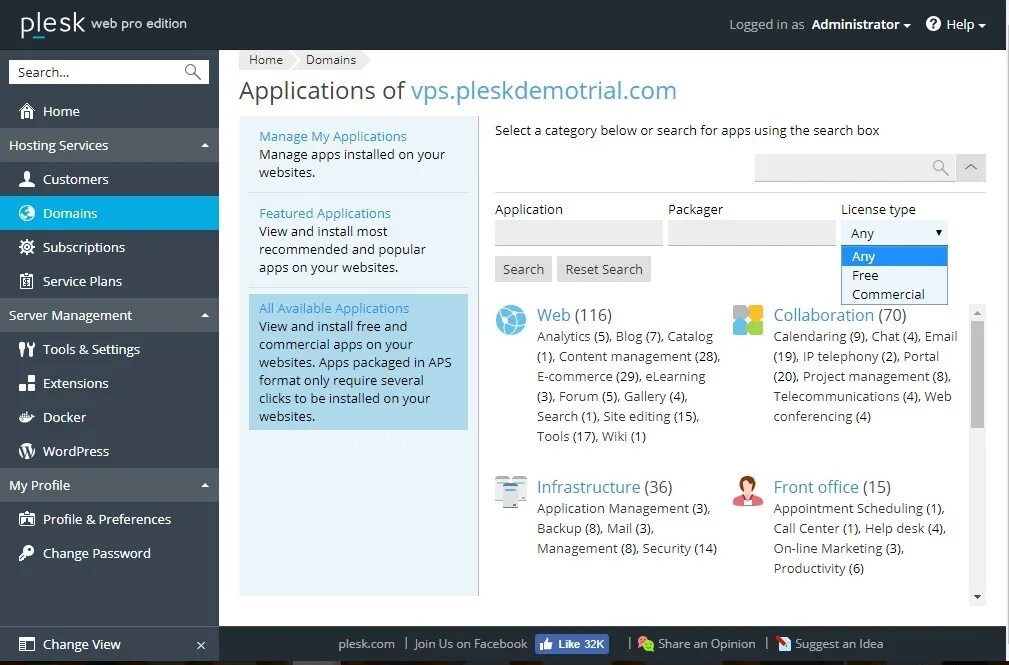Close the Change View bar

click(x=201, y=645)
